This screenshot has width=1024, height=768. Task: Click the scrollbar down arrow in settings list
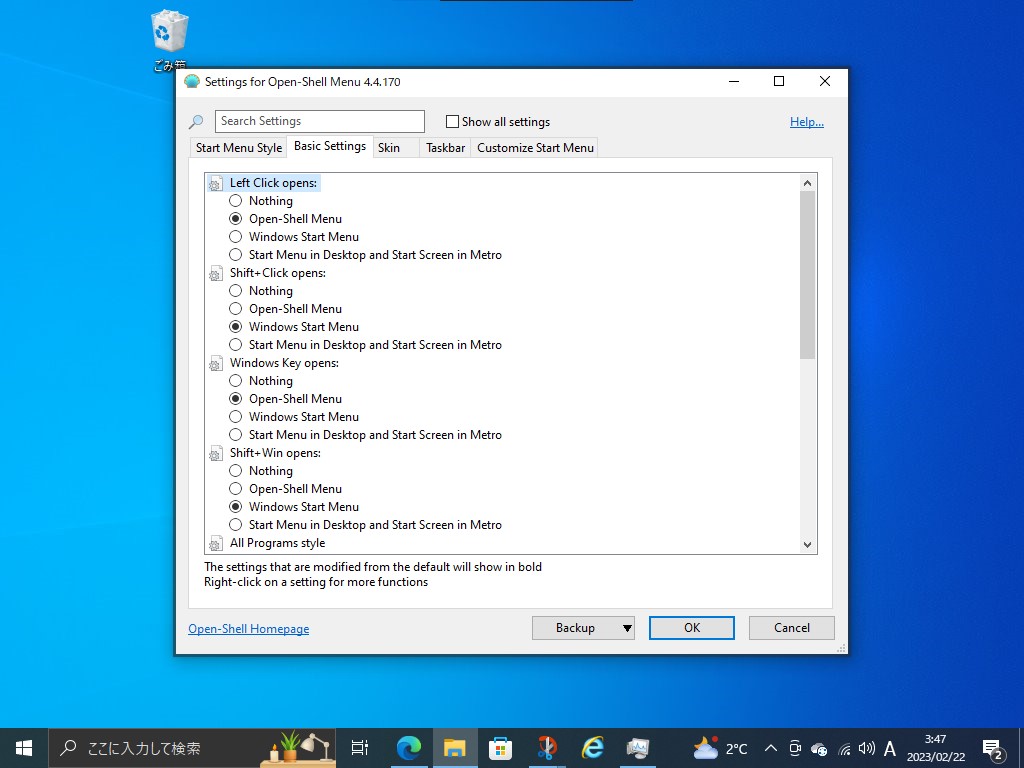coord(808,545)
